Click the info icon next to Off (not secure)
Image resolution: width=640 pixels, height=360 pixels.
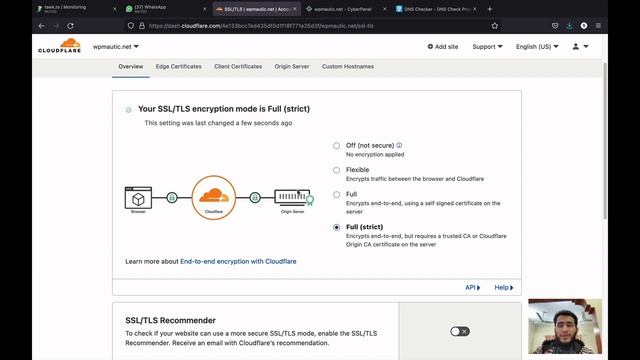pos(399,145)
